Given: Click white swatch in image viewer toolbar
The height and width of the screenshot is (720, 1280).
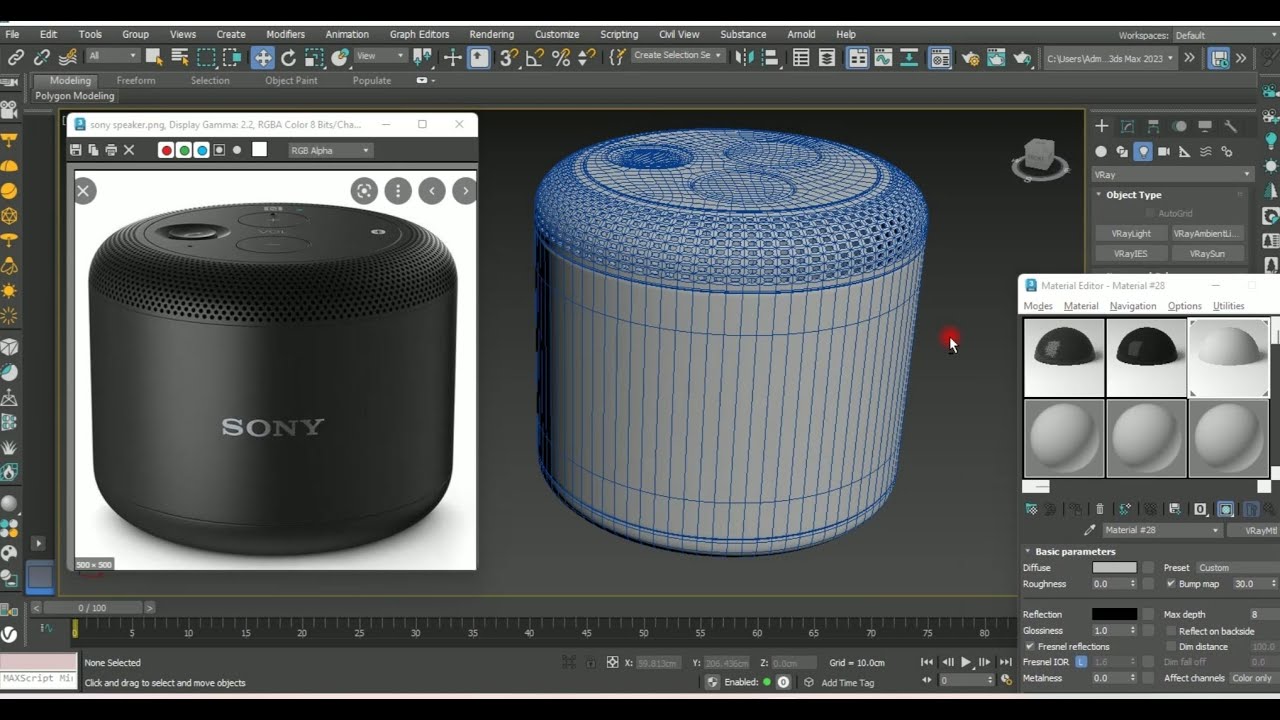Looking at the screenshot, I should [x=259, y=150].
